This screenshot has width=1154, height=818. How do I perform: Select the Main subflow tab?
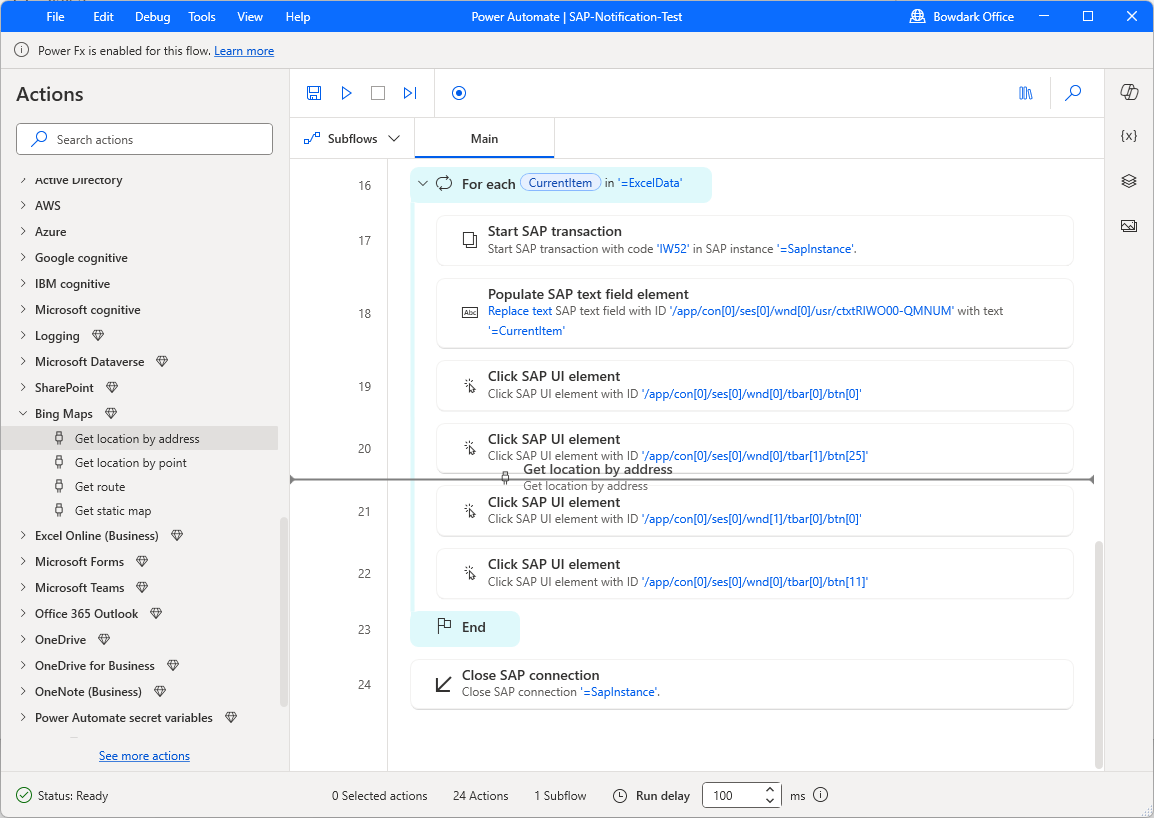[x=484, y=138]
